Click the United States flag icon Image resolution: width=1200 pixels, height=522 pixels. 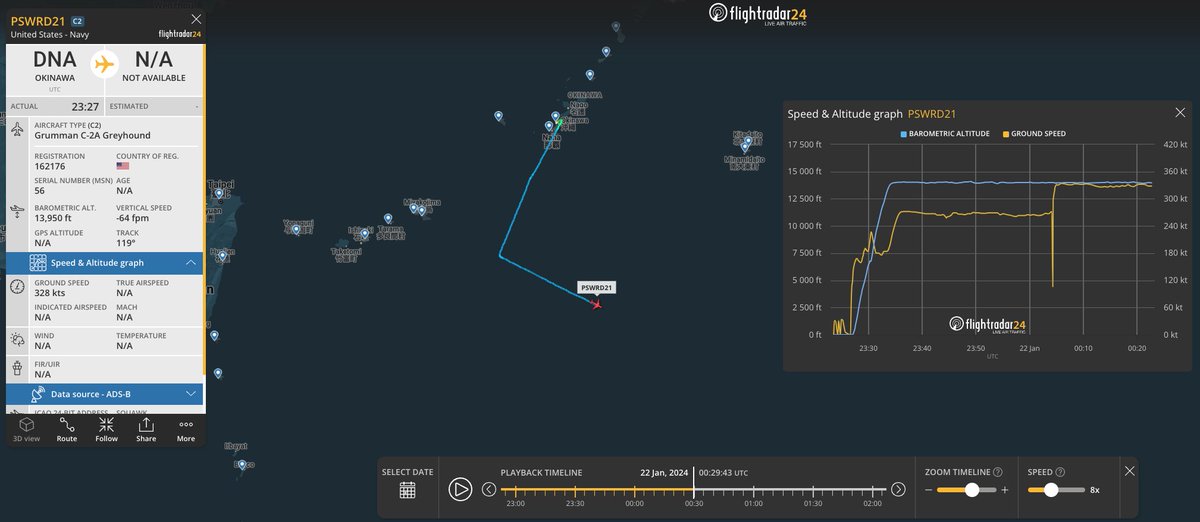click(123, 167)
